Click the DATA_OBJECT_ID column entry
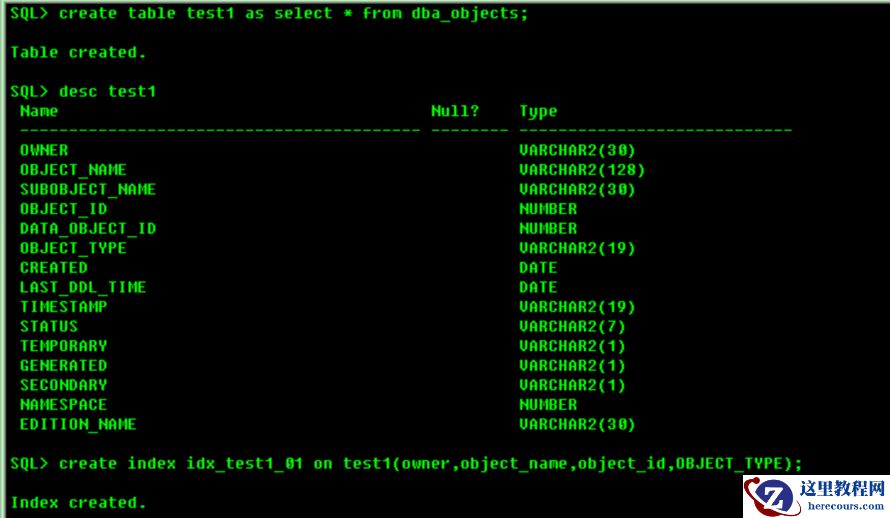The image size is (890, 518). tap(88, 228)
